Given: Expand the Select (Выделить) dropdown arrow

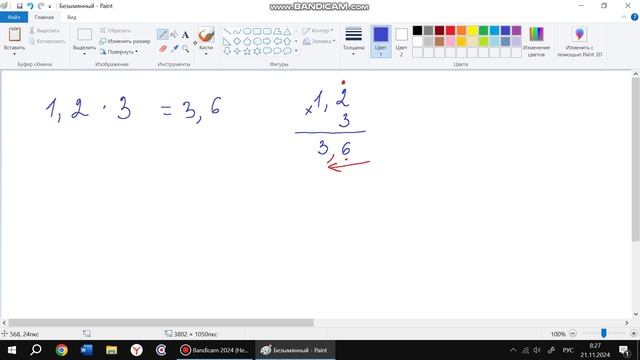Looking at the screenshot, I should pos(84,54).
